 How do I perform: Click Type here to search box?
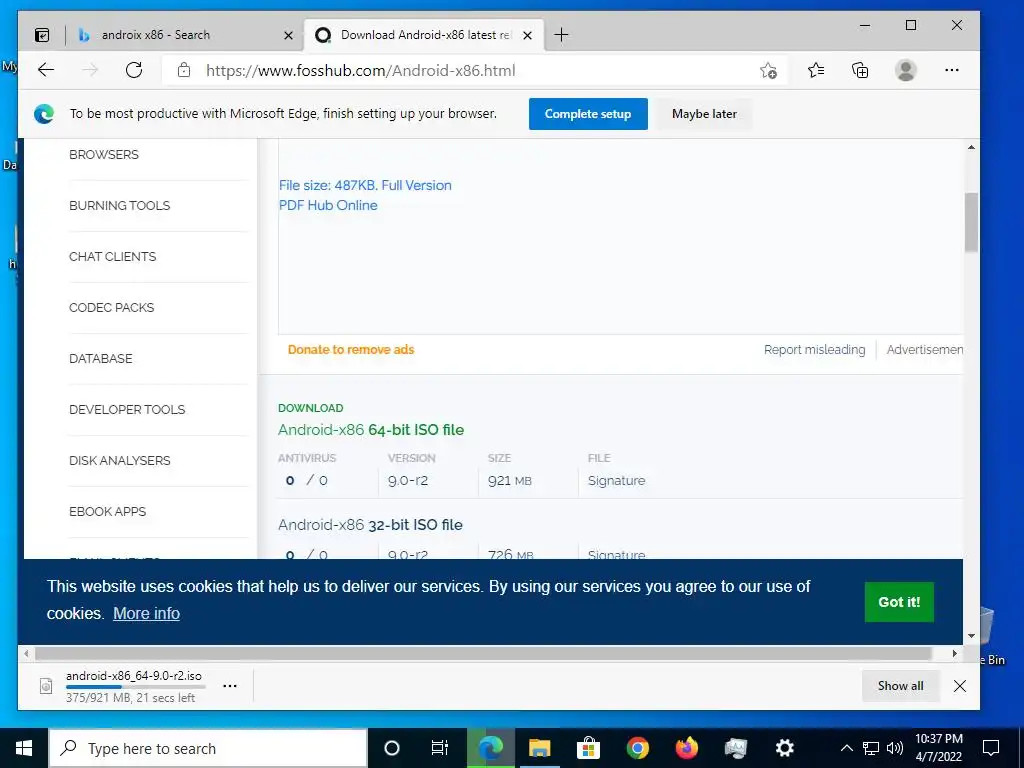[x=208, y=748]
